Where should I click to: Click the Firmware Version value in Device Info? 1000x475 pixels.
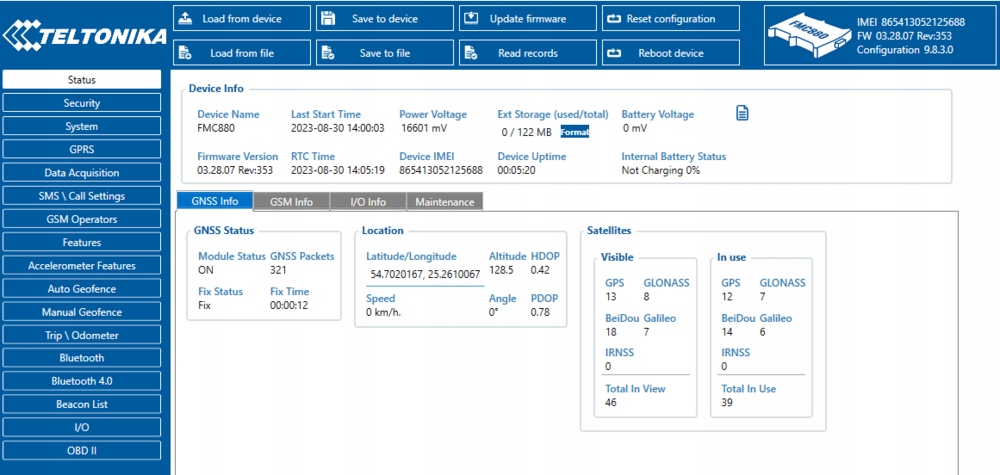tap(235, 170)
